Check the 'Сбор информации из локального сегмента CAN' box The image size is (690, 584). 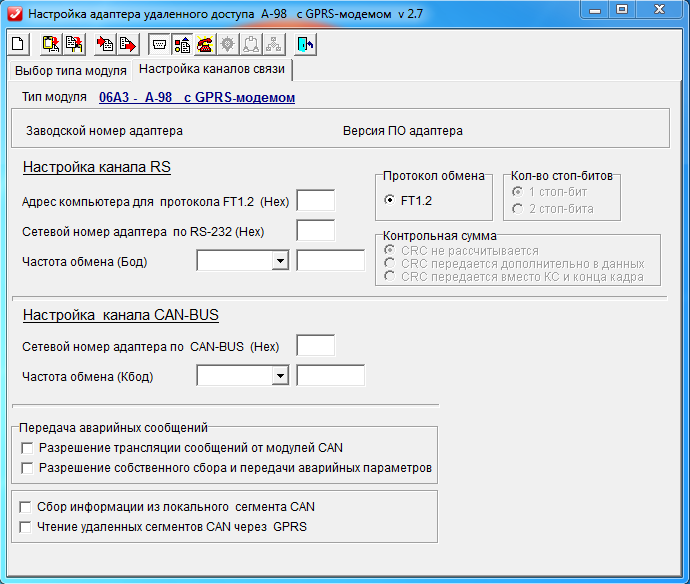coord(27,507)
